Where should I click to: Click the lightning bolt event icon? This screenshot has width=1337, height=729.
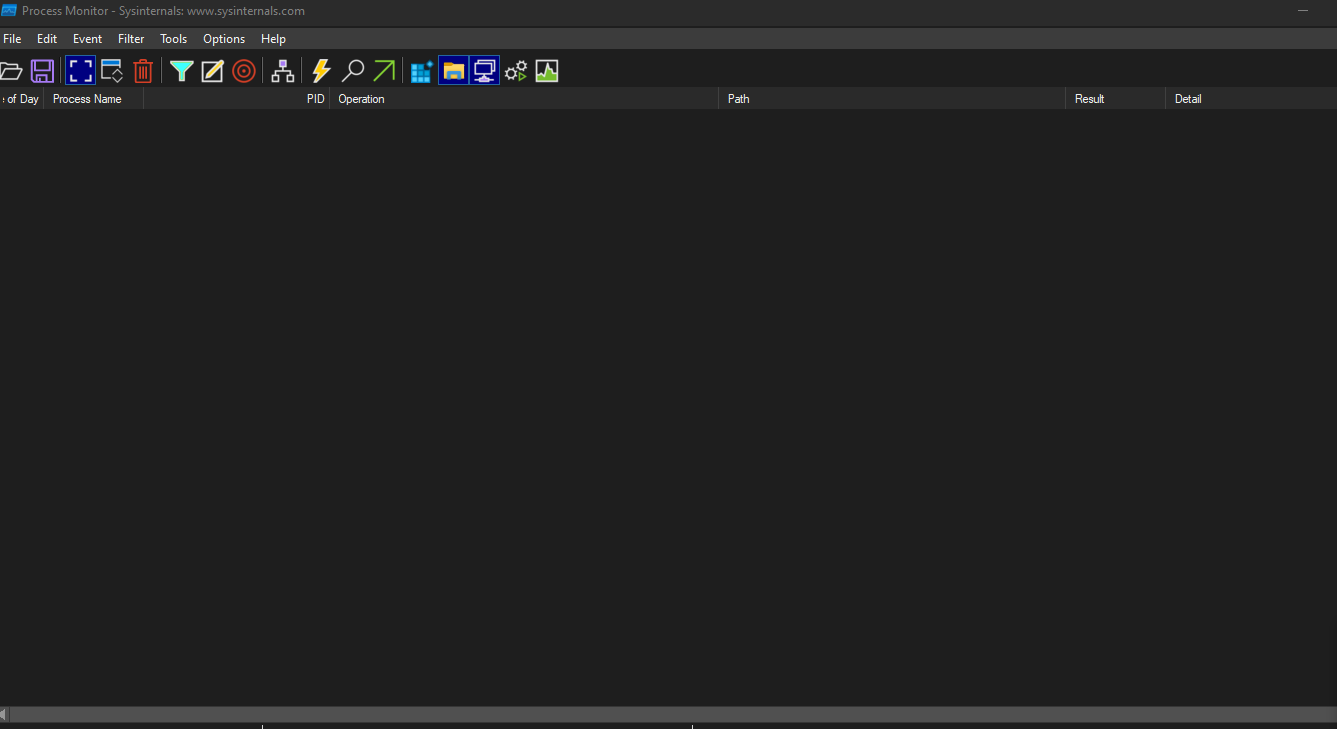[321, 71]
